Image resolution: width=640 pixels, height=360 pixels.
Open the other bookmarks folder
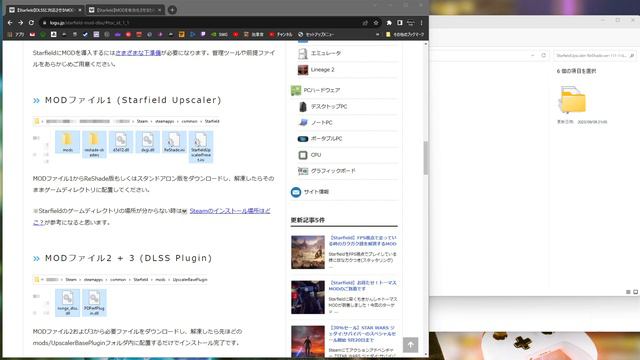(405, 35)
